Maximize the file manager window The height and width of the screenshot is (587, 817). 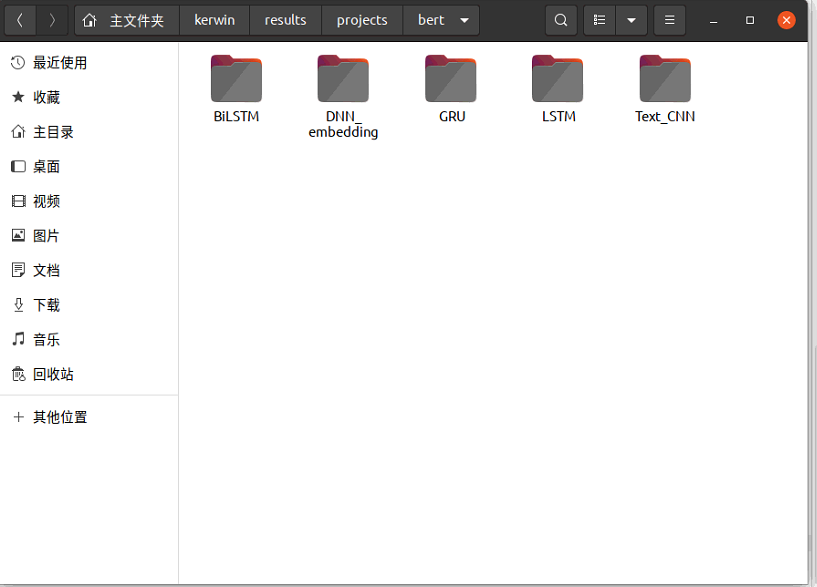pos(750,20)
